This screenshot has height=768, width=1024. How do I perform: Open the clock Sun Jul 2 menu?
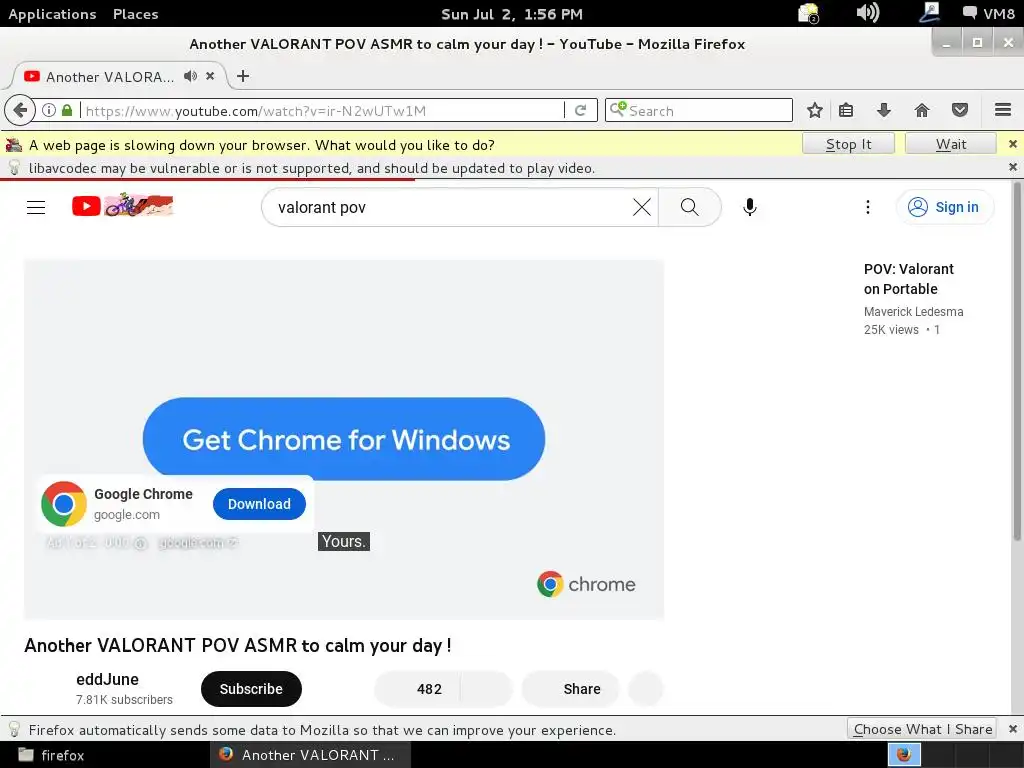click(511, 14)
